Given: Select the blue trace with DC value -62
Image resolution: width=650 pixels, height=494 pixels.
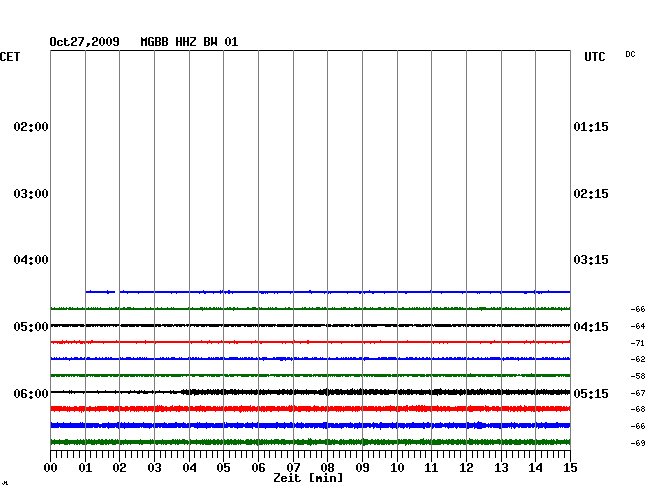Looking at the screenshot, I should (310, 358).
